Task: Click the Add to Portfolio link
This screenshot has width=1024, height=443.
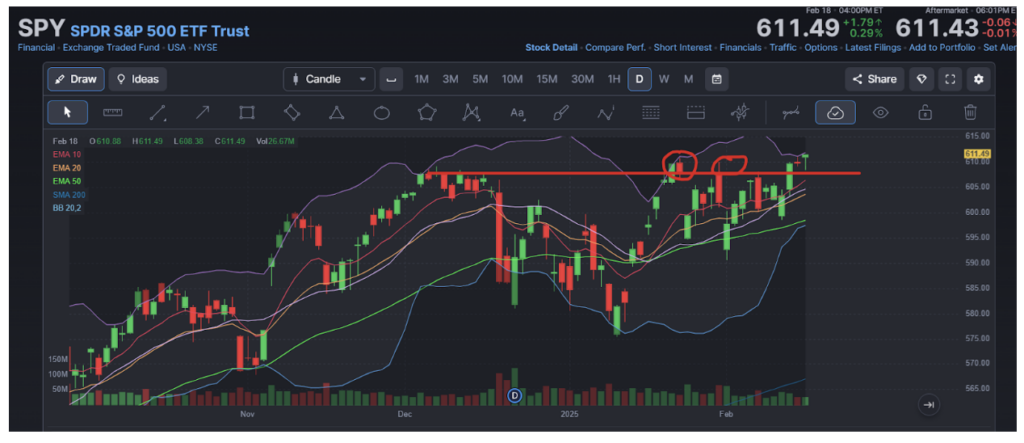Action: (x=942, y=47)
